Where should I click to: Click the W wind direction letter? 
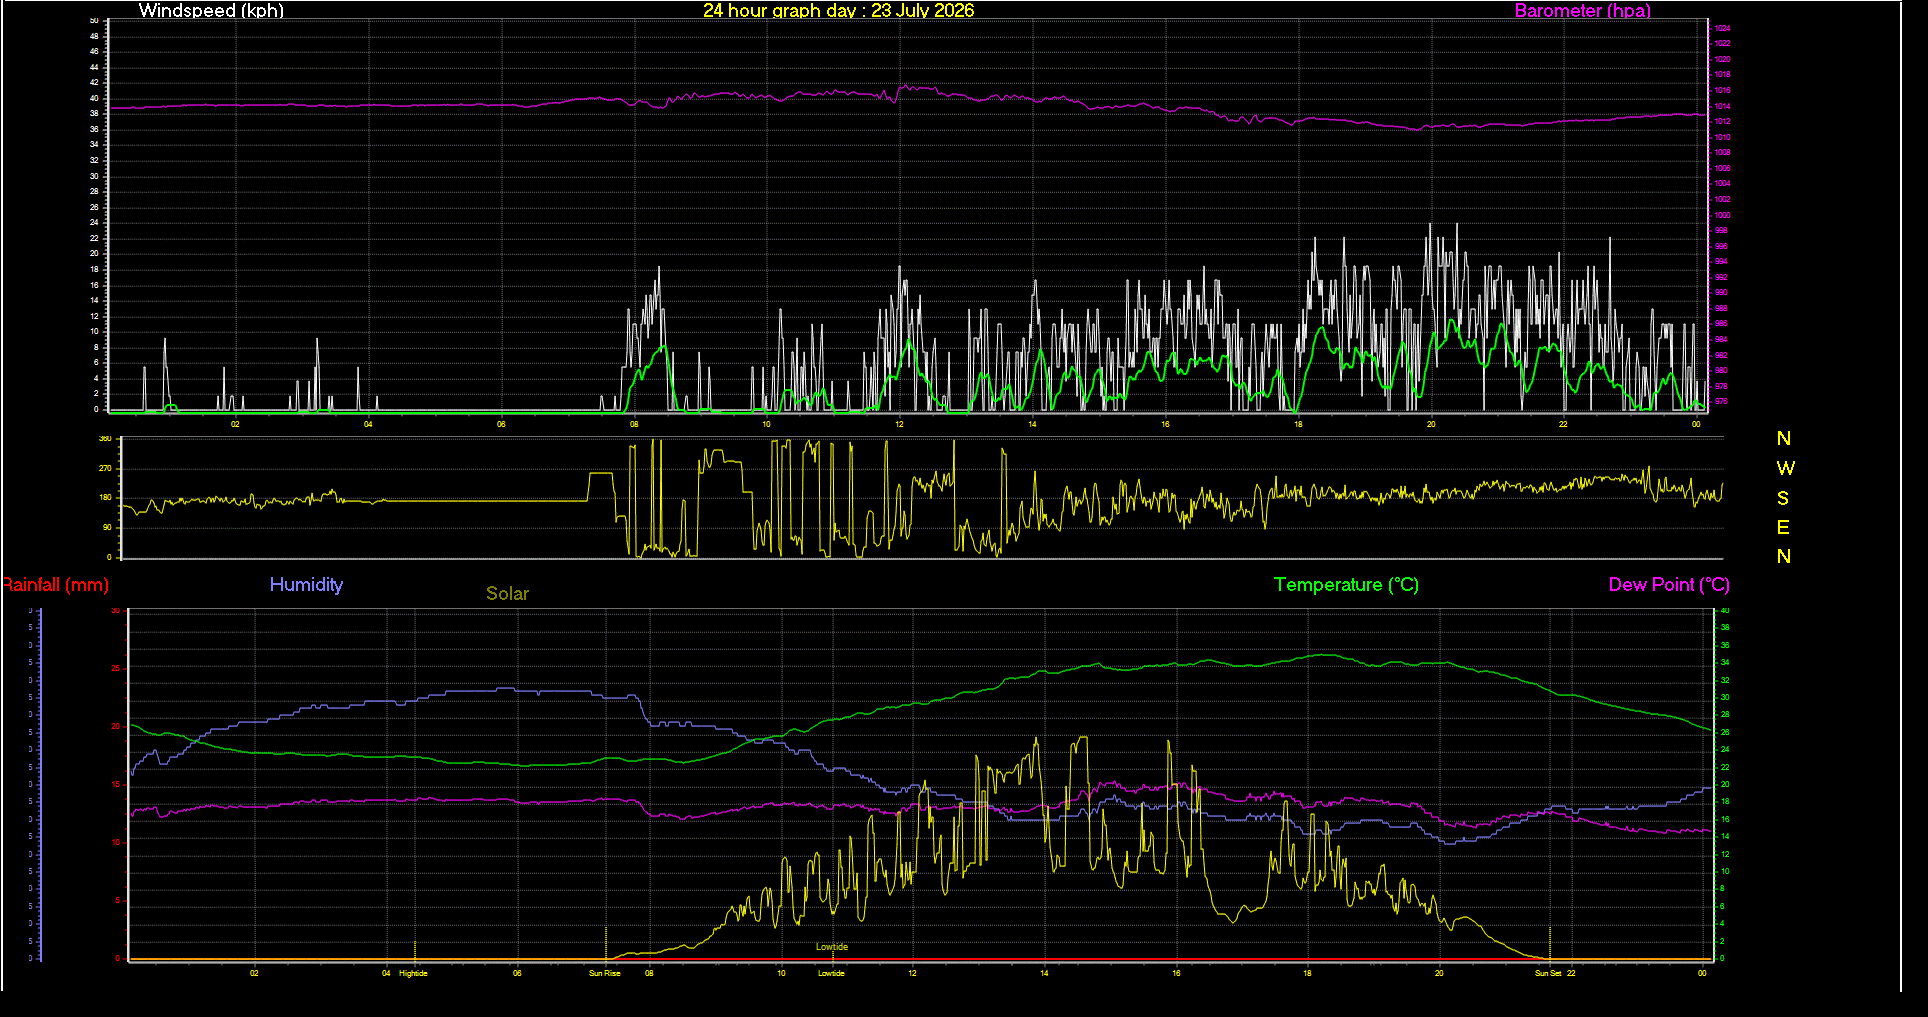point(1785,468)
